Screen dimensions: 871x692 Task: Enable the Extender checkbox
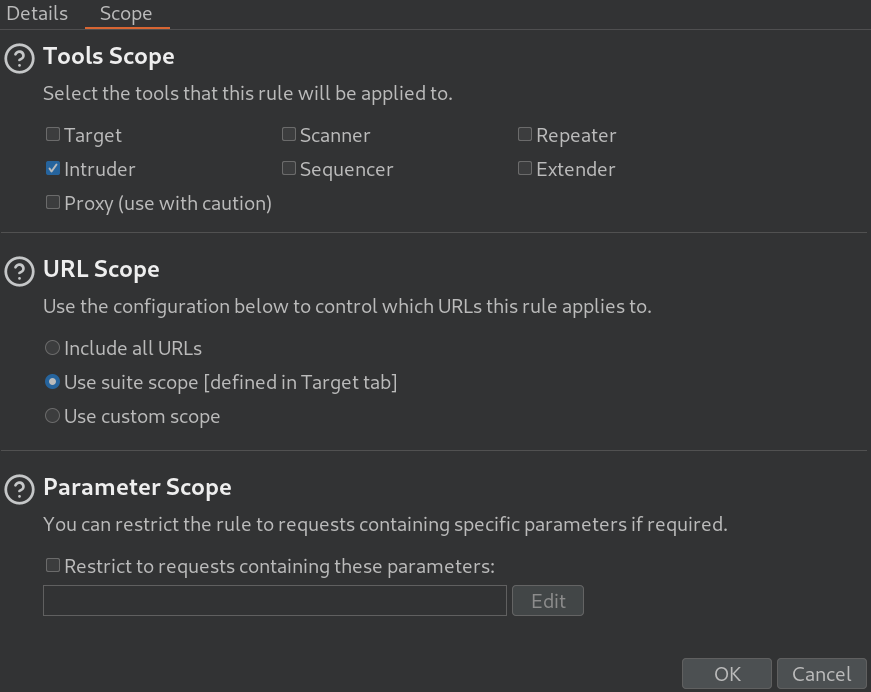tap(525, 168)
